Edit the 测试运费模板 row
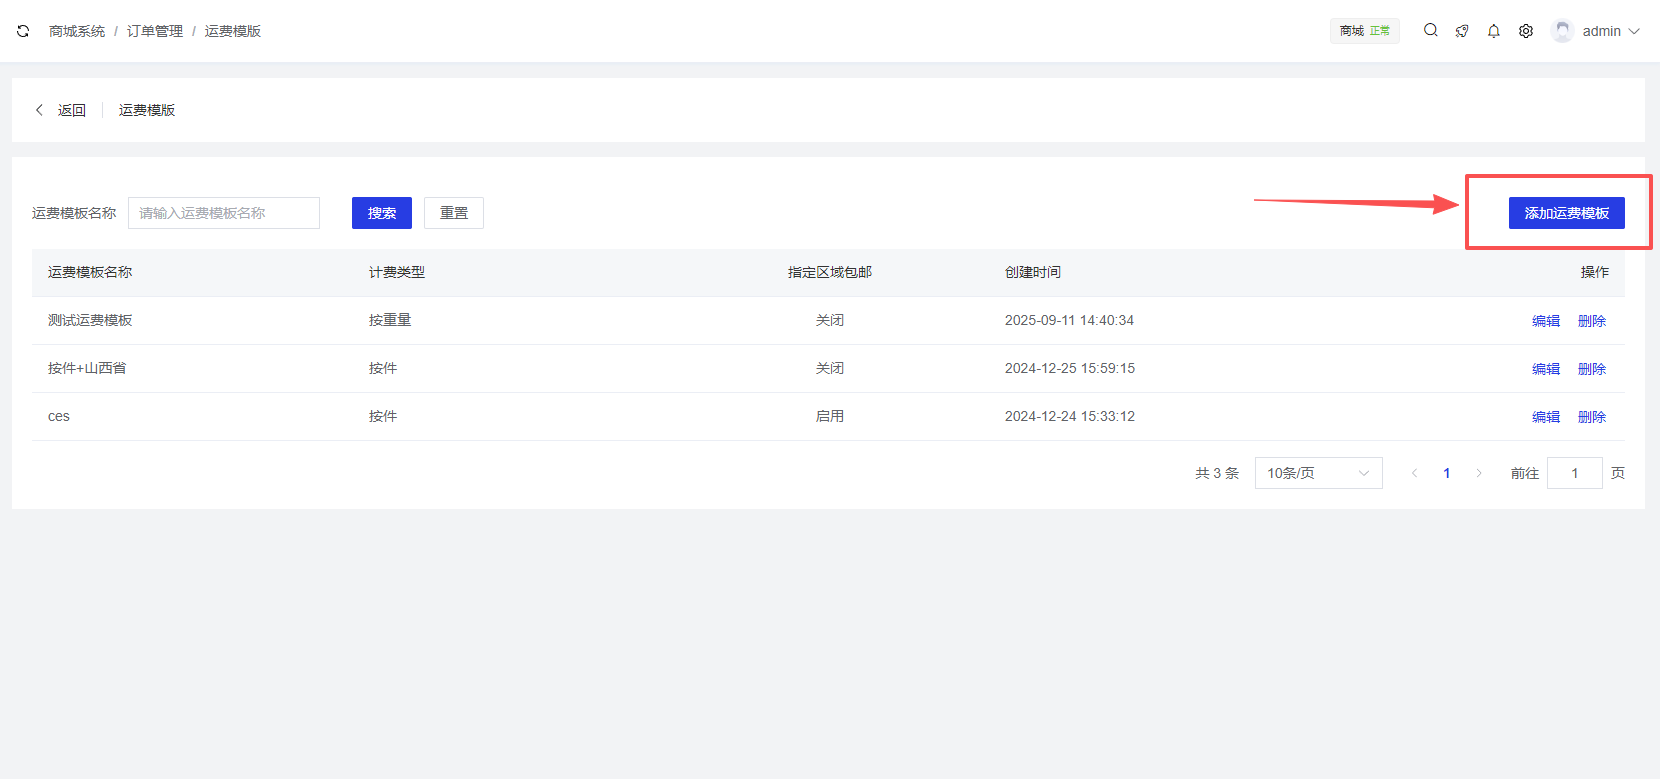1660x779 pixels. [1546, 321]
